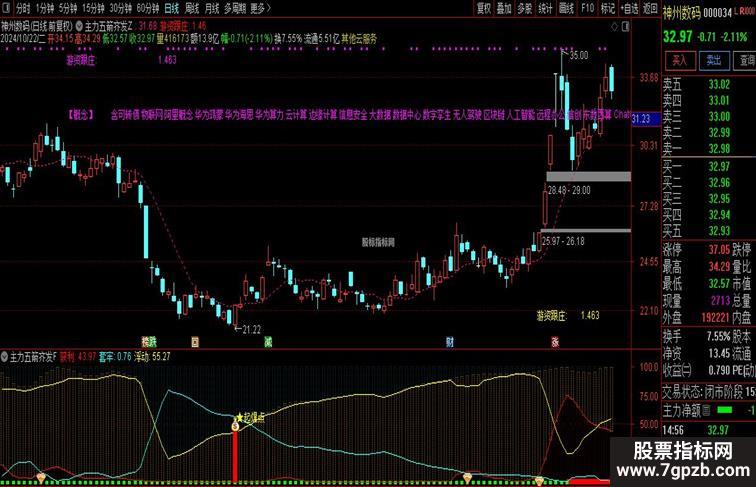This screenshot has width=756, height=487.
Task: Click the round indicator settings icon beside 主力五箭齐发Z
Action: pyautogui.click(x=79, y=26)
